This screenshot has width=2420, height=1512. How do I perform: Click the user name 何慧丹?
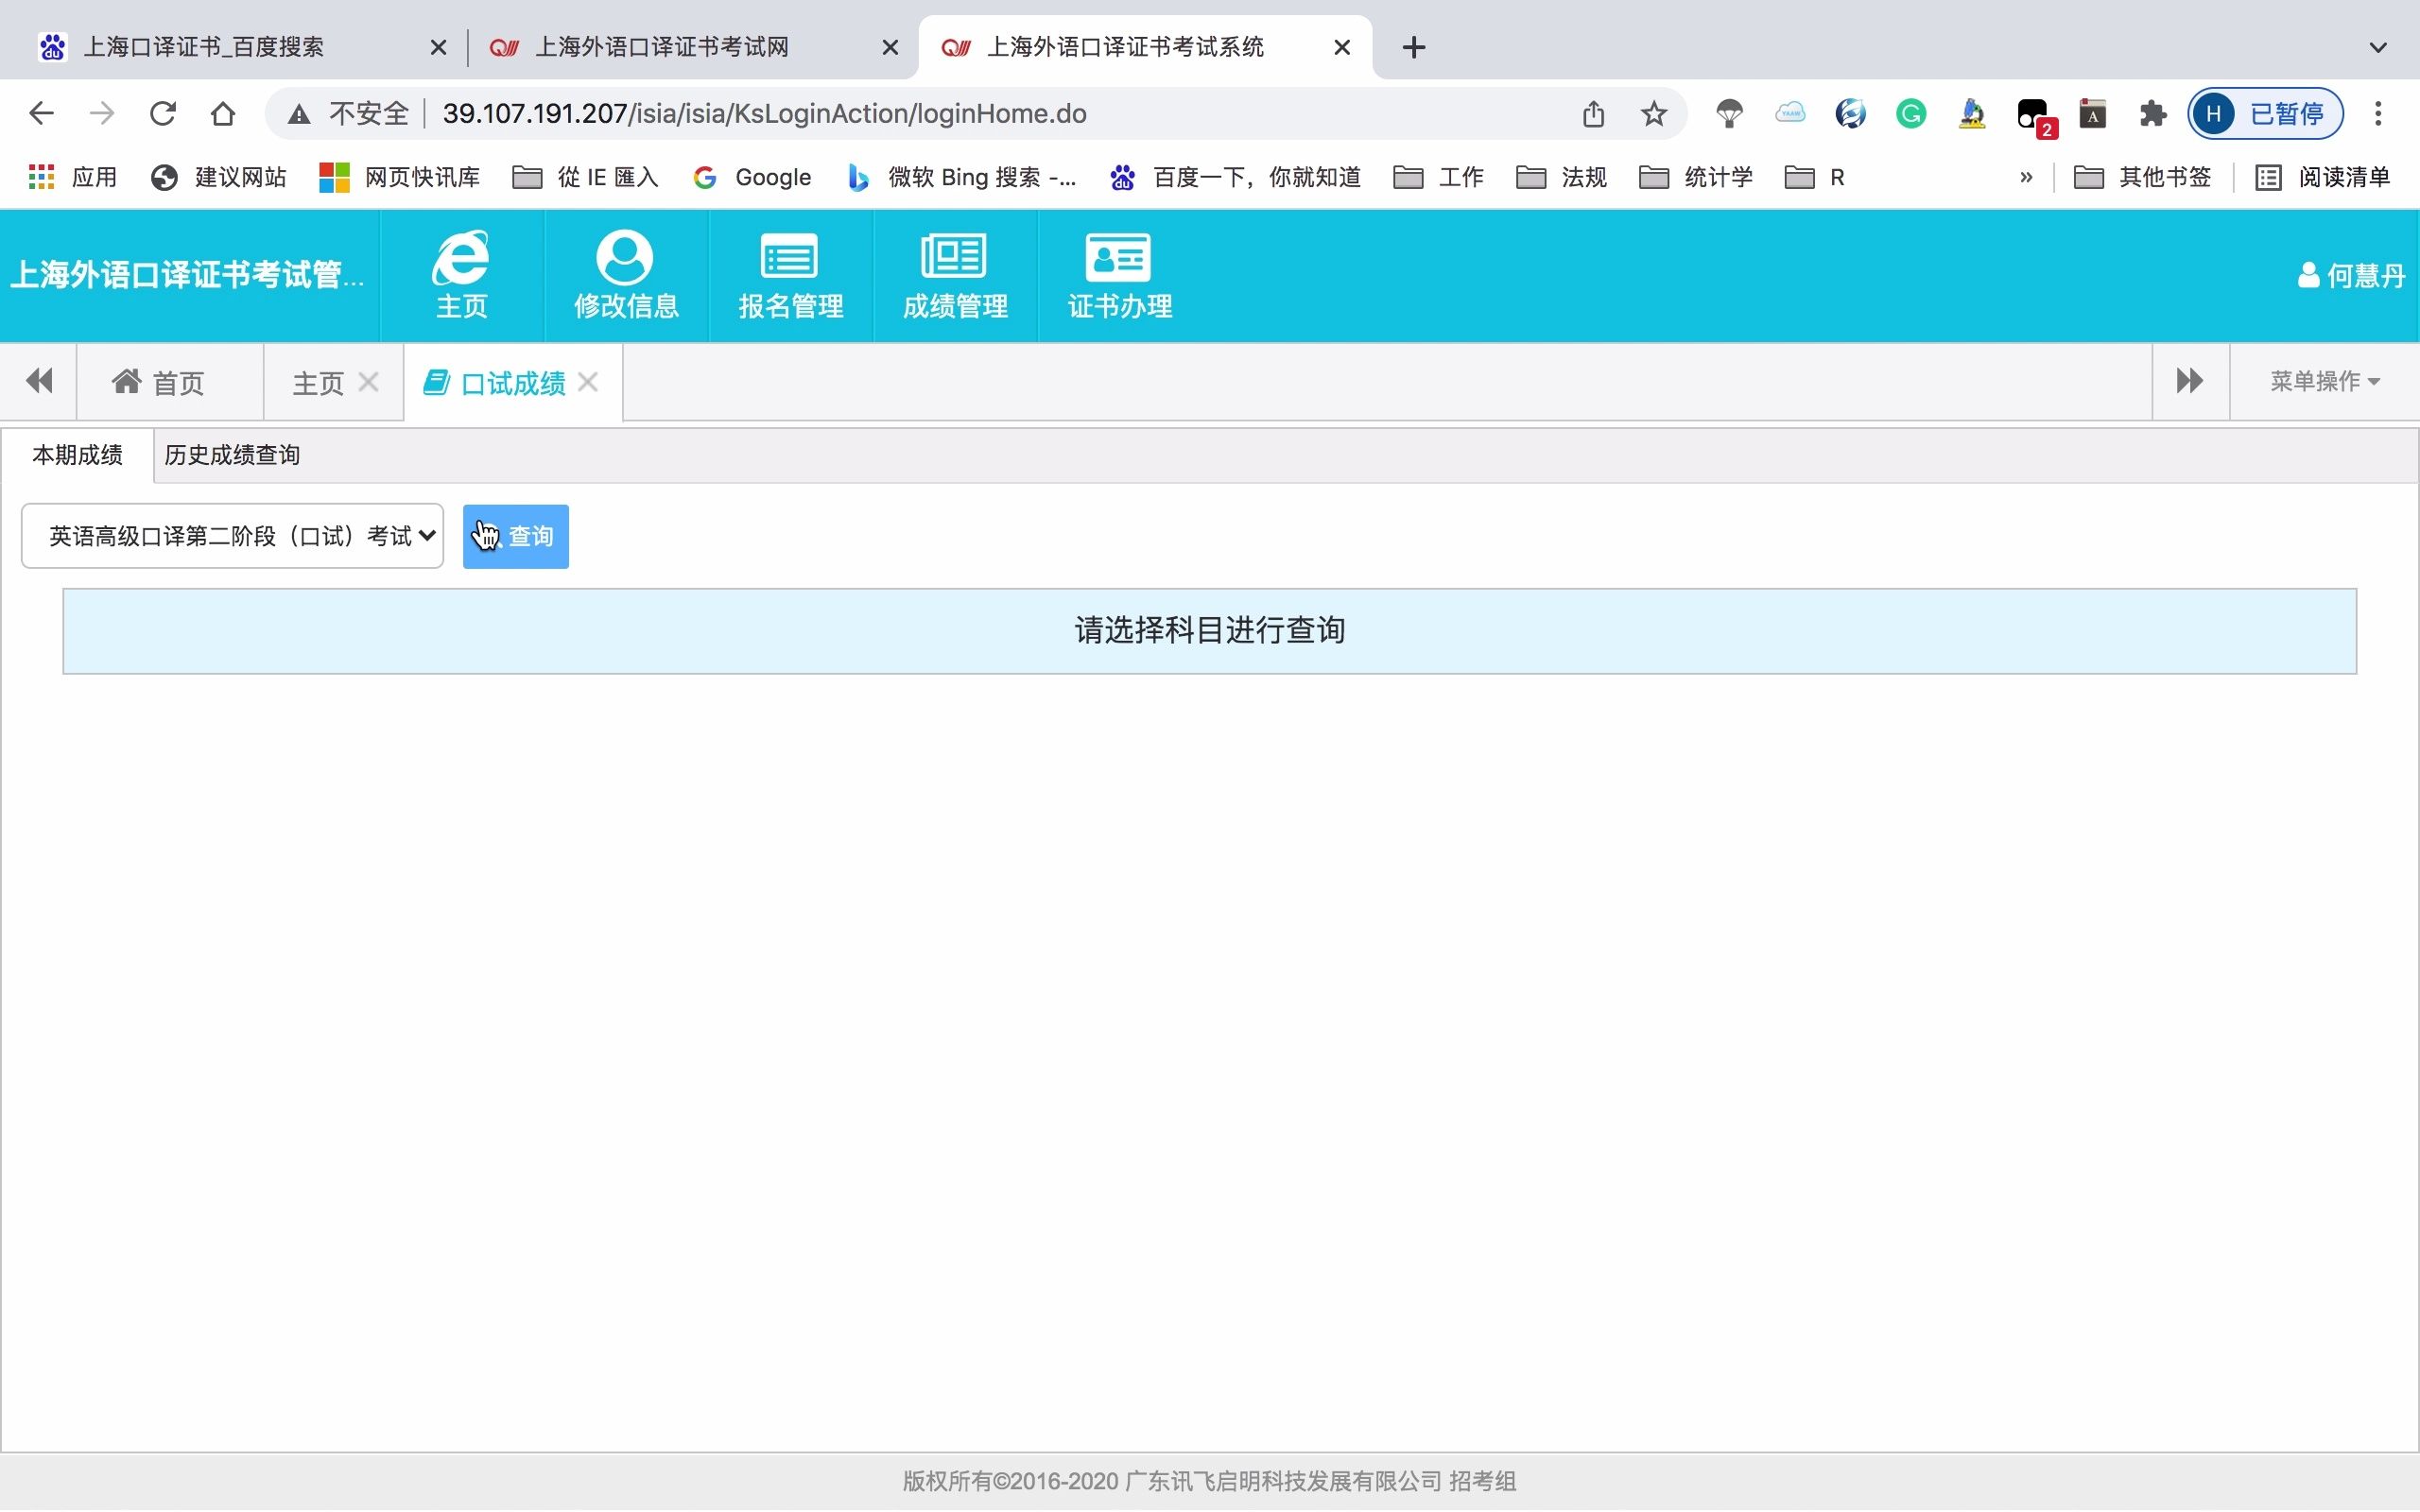[2351, 275]
